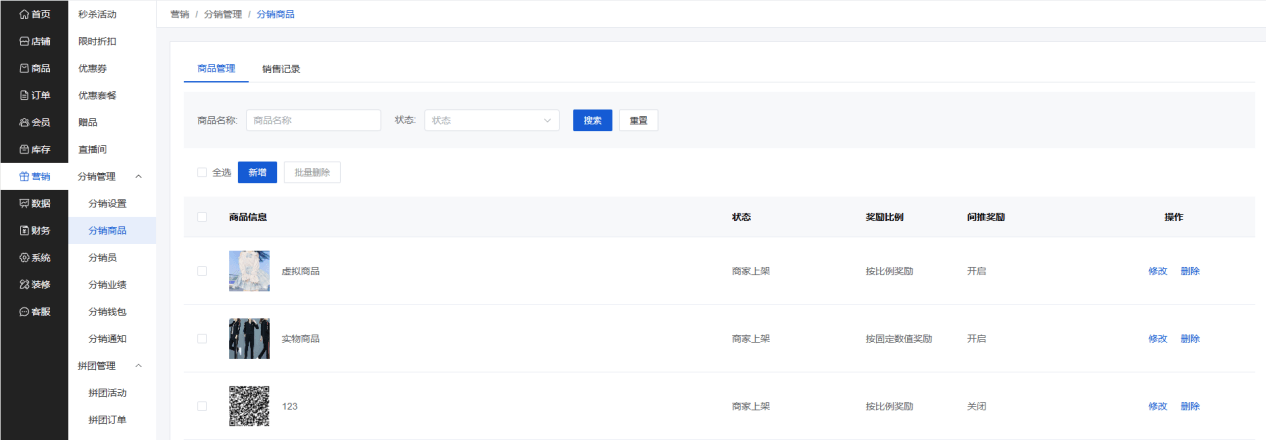Click the 会员 member icon
Screen dimensions: 1266x440
pos(24,122)
